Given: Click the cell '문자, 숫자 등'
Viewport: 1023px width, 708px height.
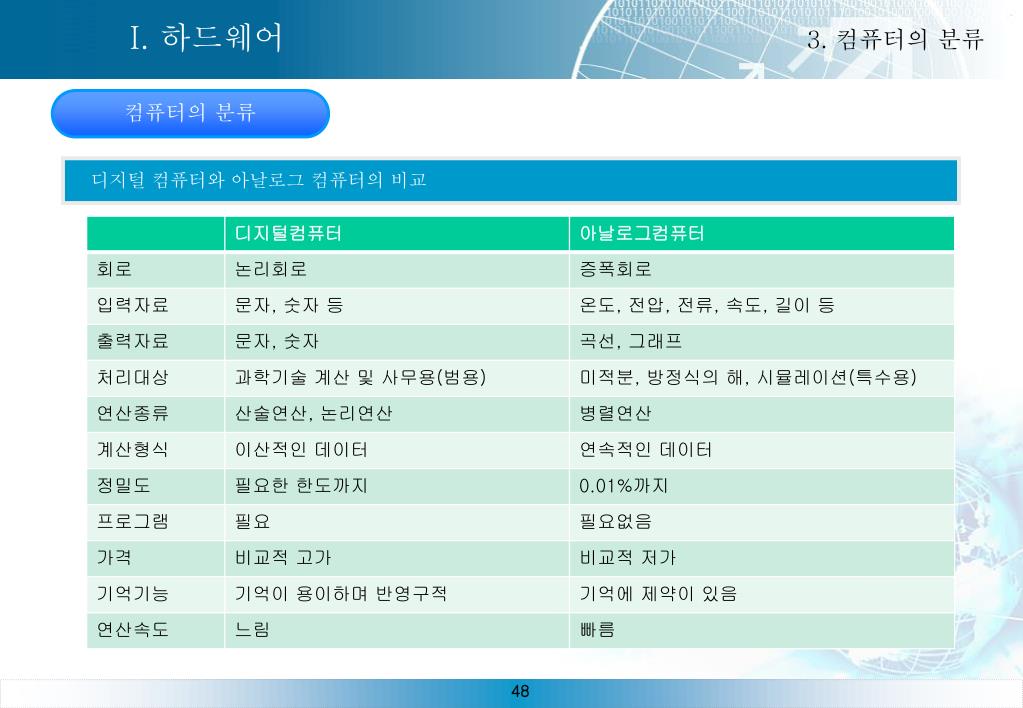Looking at the screenshot, I should 397,305.
